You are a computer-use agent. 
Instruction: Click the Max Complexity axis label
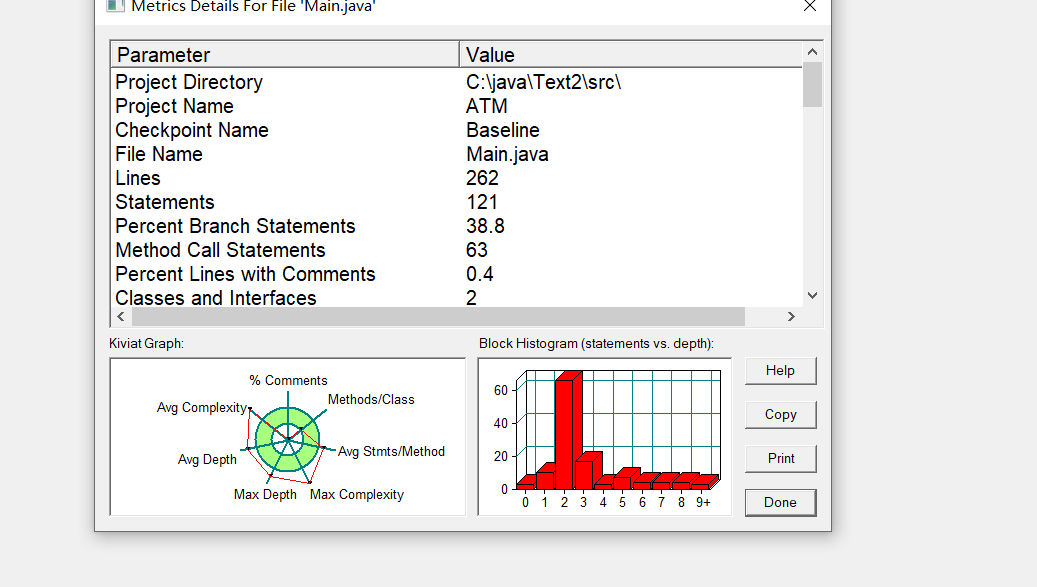tap(356, 494)
